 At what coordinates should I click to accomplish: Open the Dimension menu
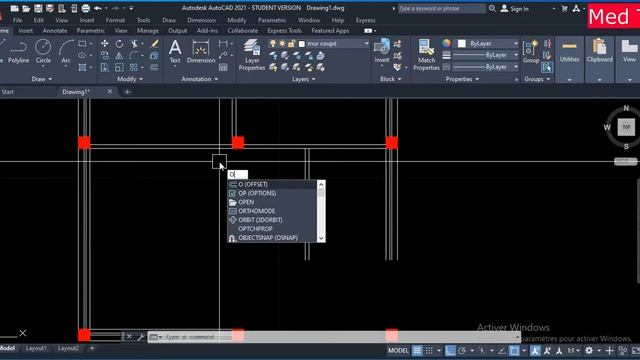[x=201, y=20]
